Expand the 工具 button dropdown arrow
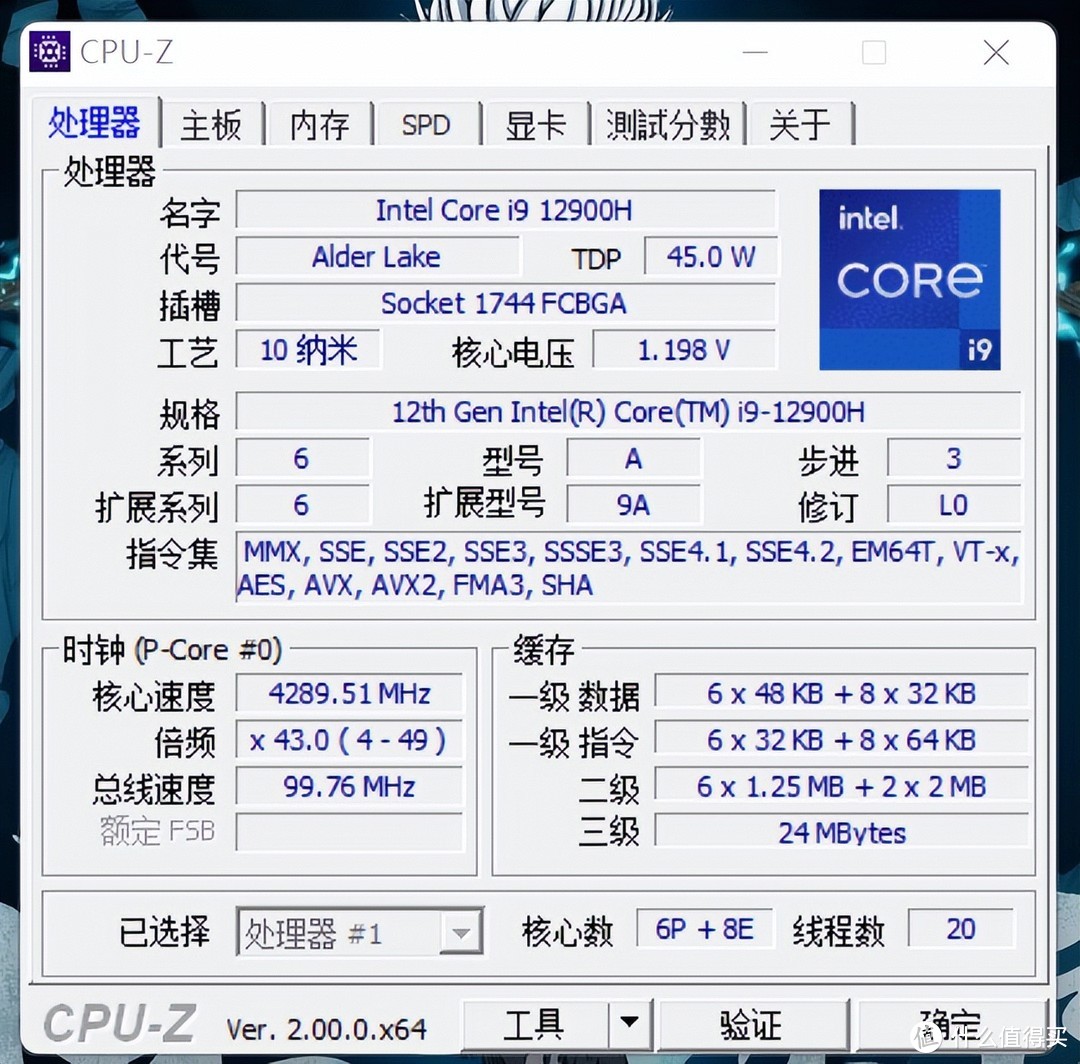The width and height of the screenshot is (1080, 1064). (630, 1023)
